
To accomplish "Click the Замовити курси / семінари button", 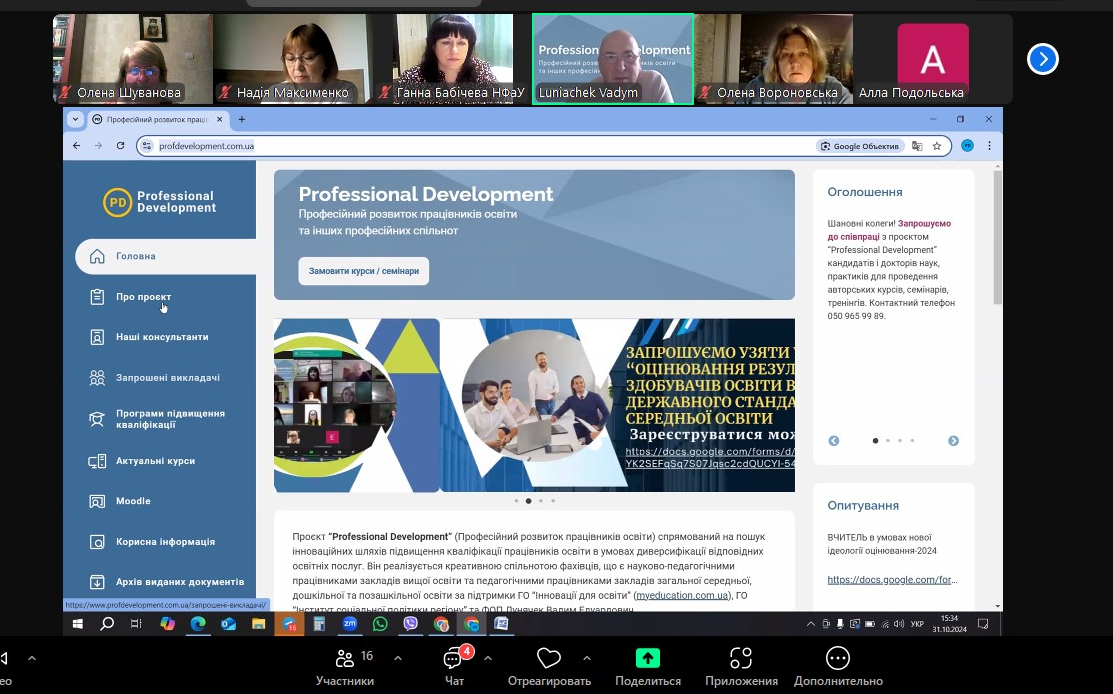I will point(363,271).
